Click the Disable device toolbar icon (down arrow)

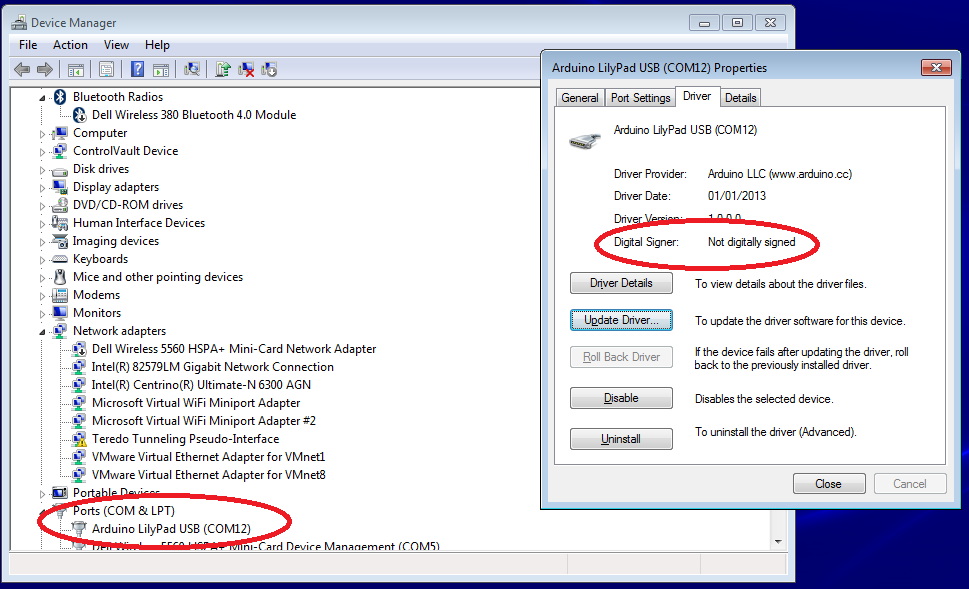coord(269,69)
